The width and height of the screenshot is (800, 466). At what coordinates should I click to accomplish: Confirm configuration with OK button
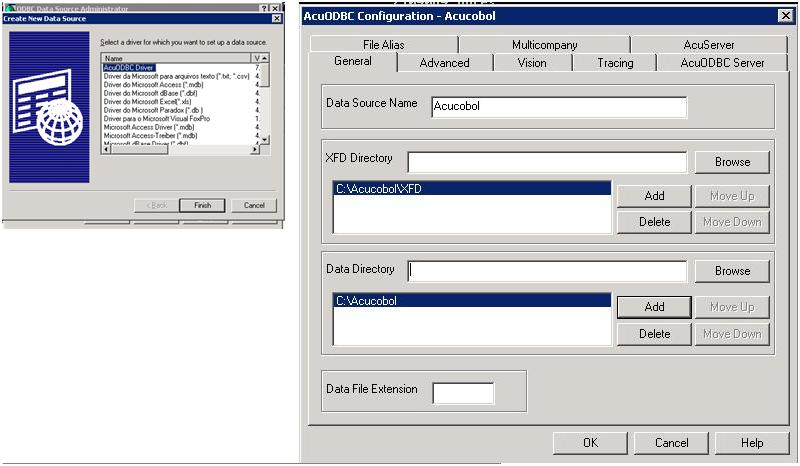click(x=590, y=443)
